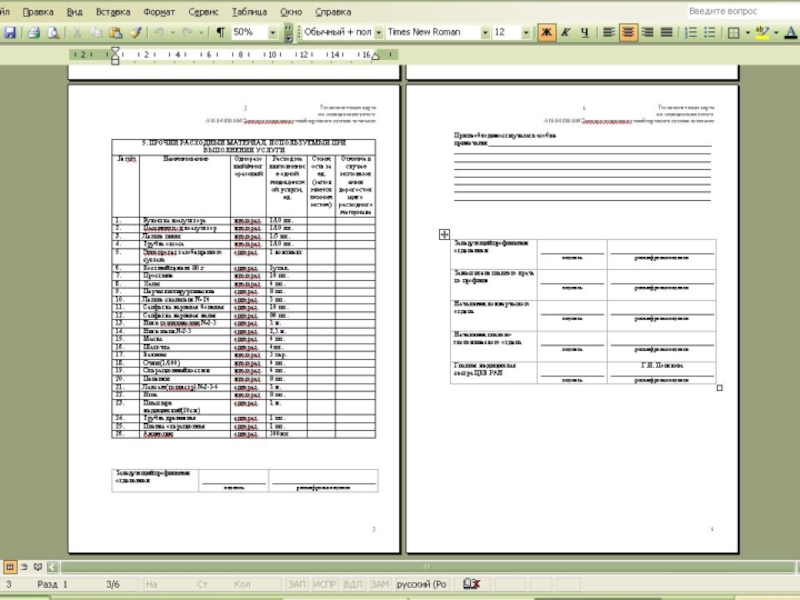Expand the 50% zoom dropdown
The height and width of the screenshot is (600, 800).
(x=273, y=33)
